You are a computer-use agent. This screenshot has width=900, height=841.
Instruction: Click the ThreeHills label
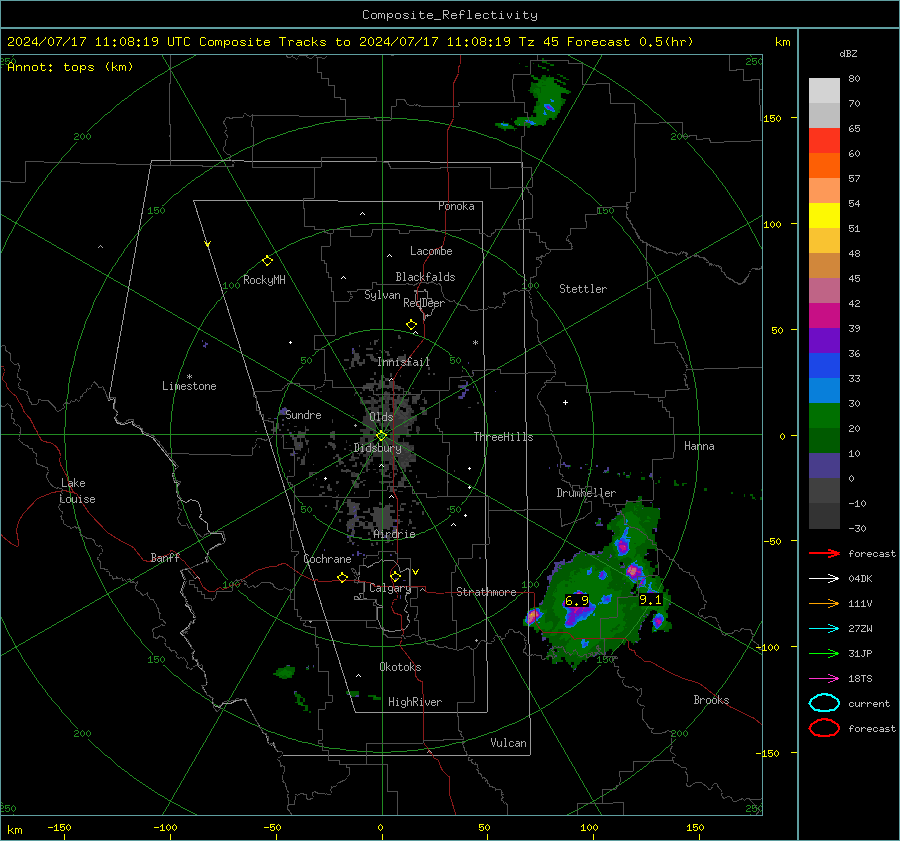click(x=503, y=437)
